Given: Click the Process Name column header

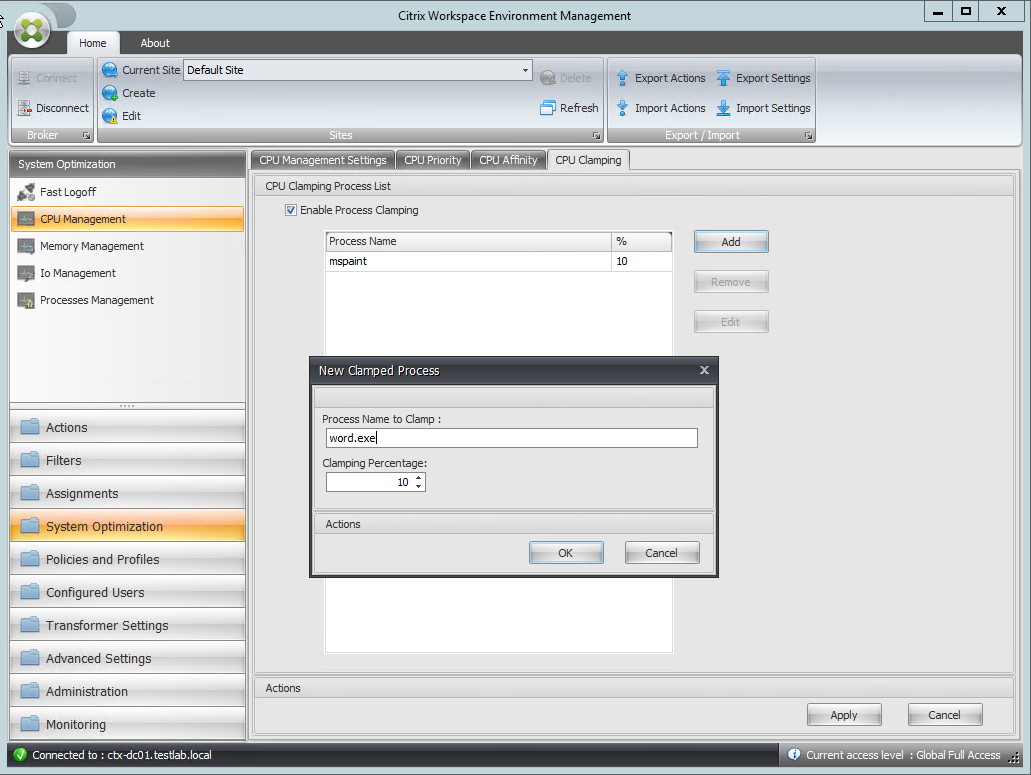Looking at the screenshot, I should (x=468, y=241).
